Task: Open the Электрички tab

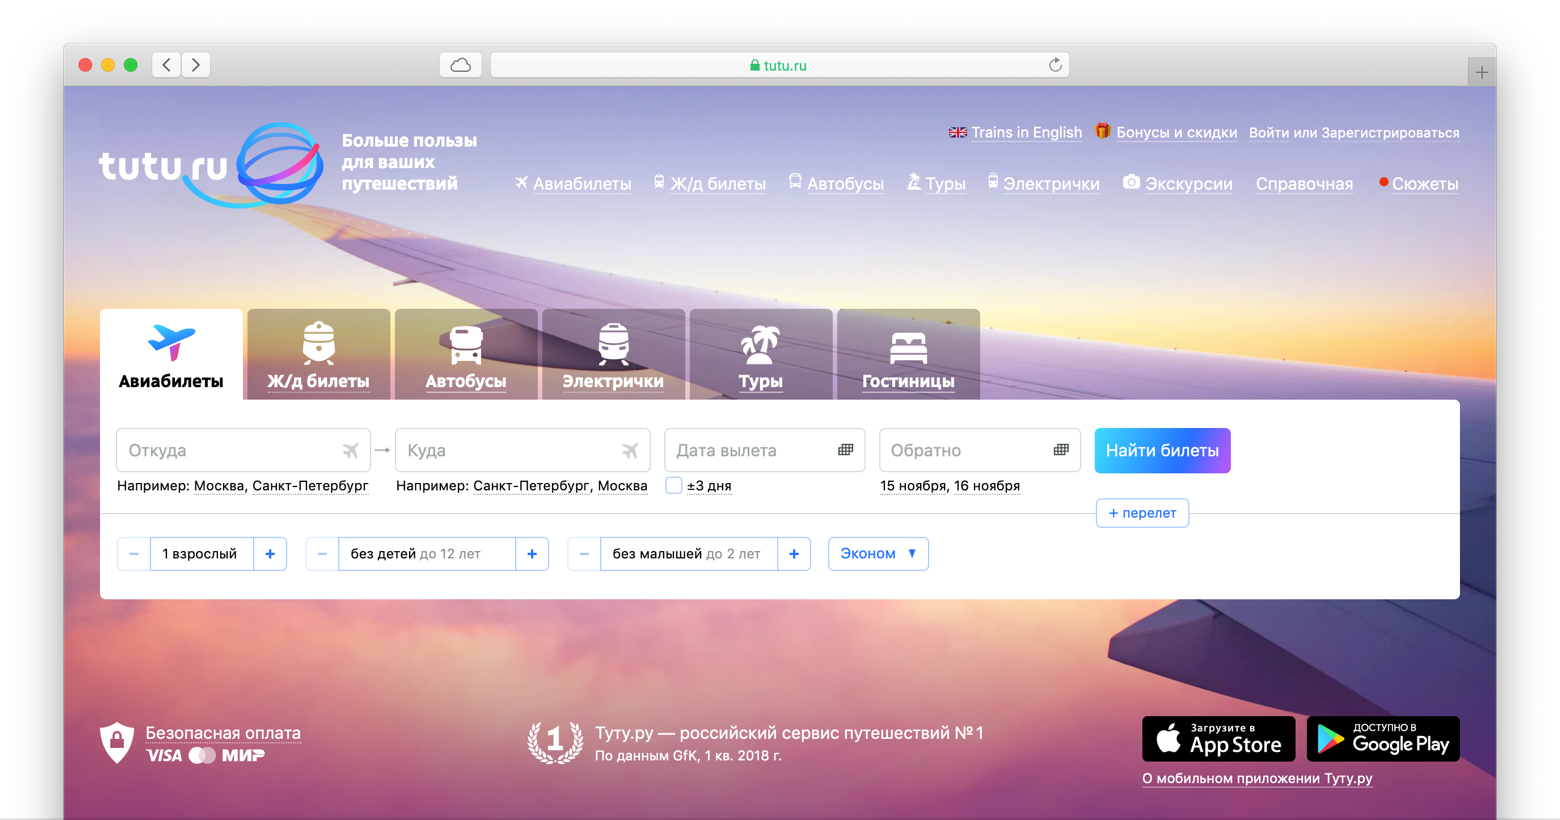Action: click(613, 355)
